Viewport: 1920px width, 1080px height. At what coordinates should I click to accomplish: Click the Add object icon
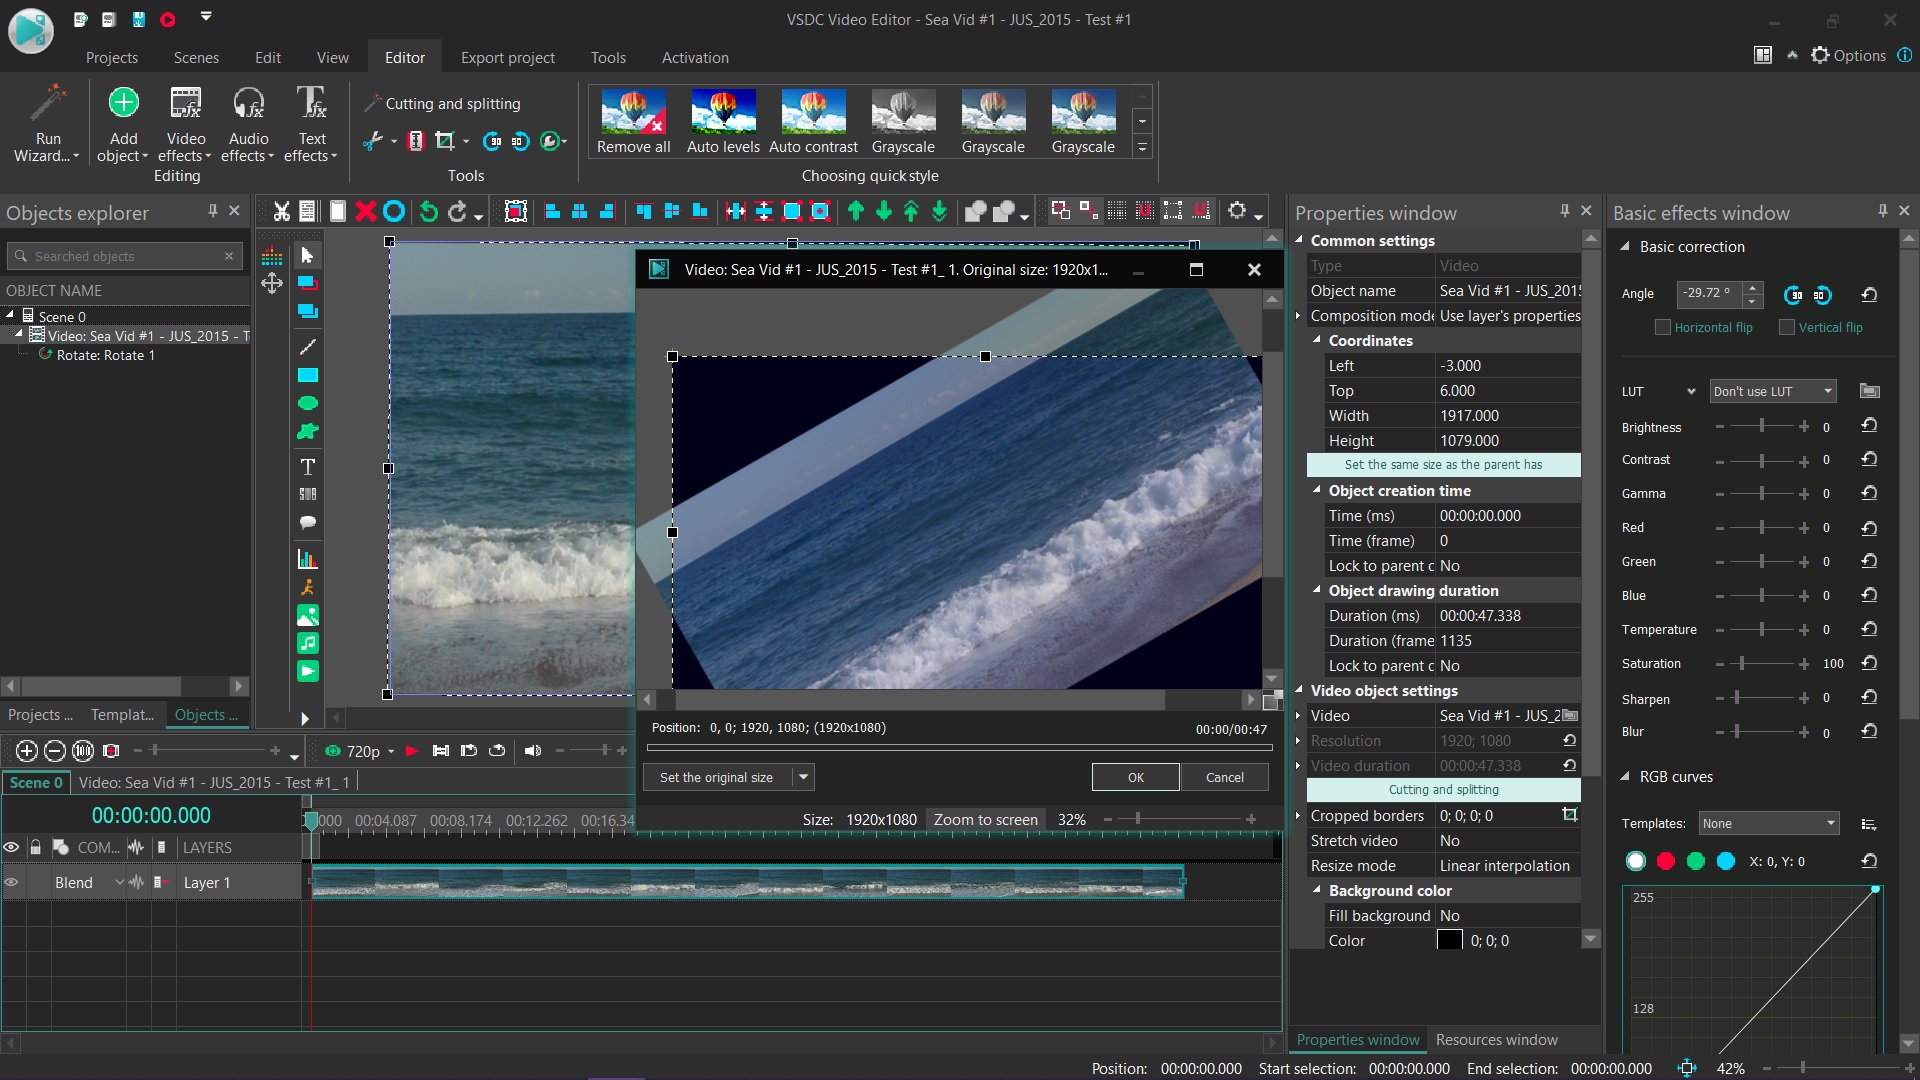pos(123,104)
